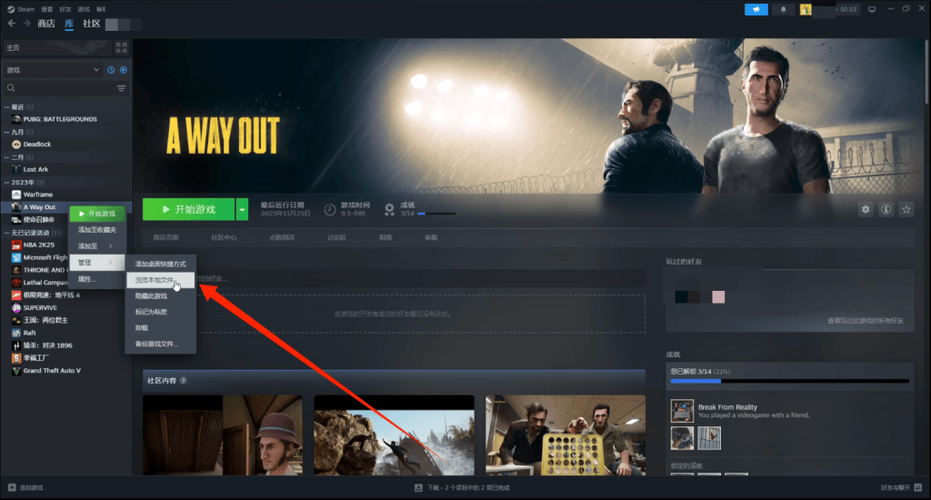
Task: Switch to the 商店 tab
Action: point(46,24)
